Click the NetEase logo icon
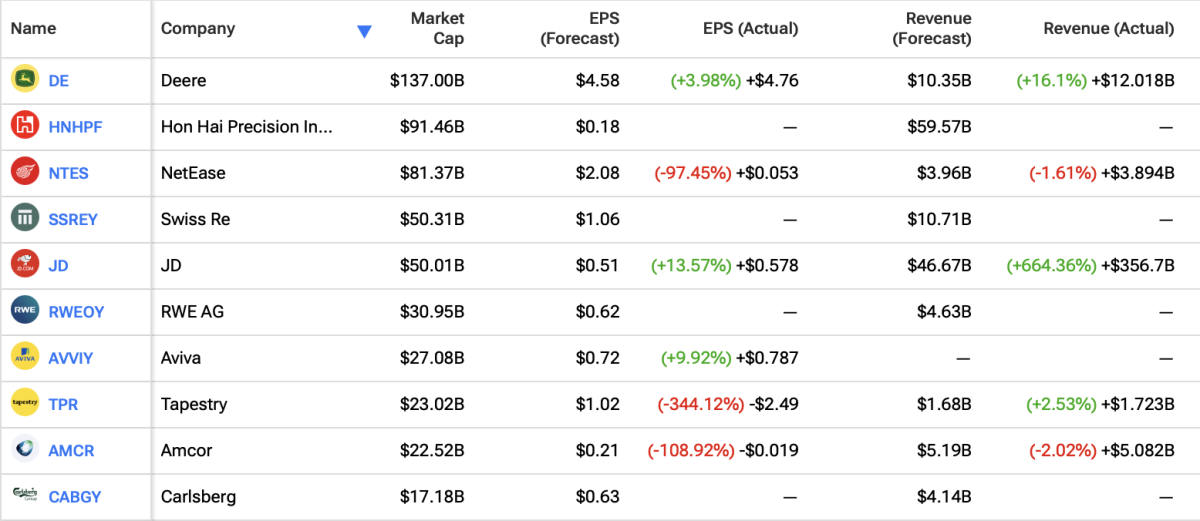Viewport: 1200px width, 521px height. tap(25, 172)
